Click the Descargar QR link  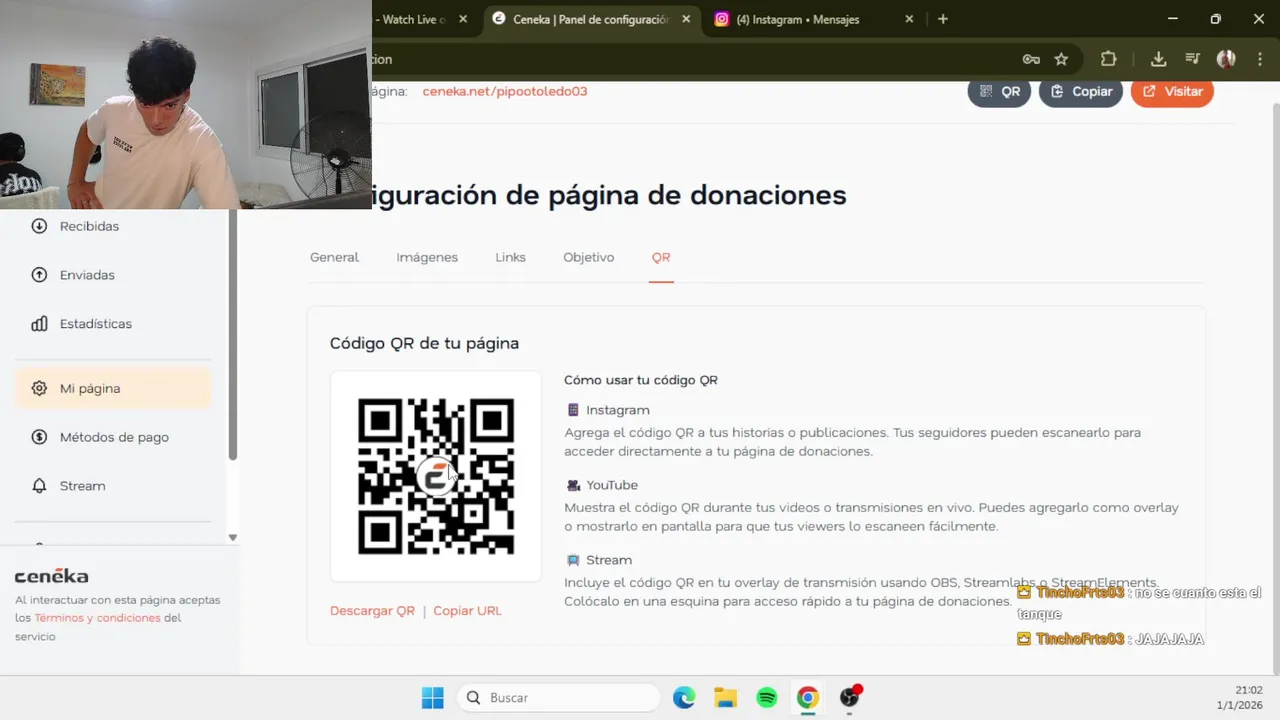point(372,611)
